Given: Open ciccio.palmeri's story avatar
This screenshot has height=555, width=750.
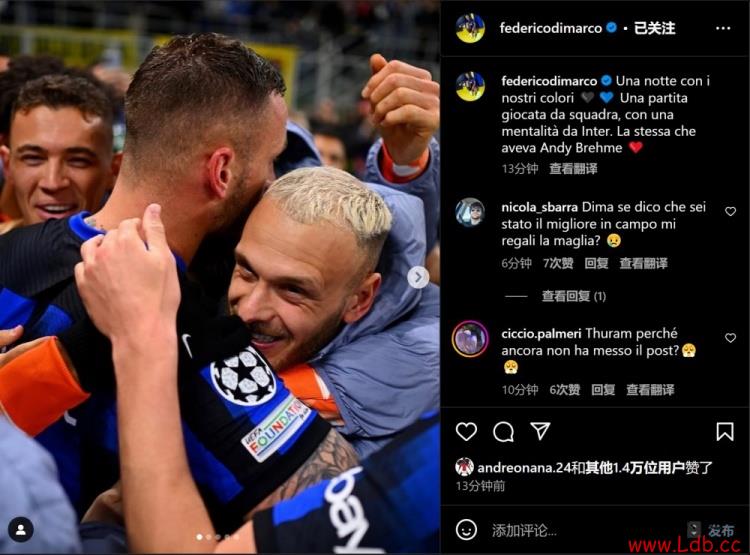Looking at the screenshot, I should tap(470, 339).
